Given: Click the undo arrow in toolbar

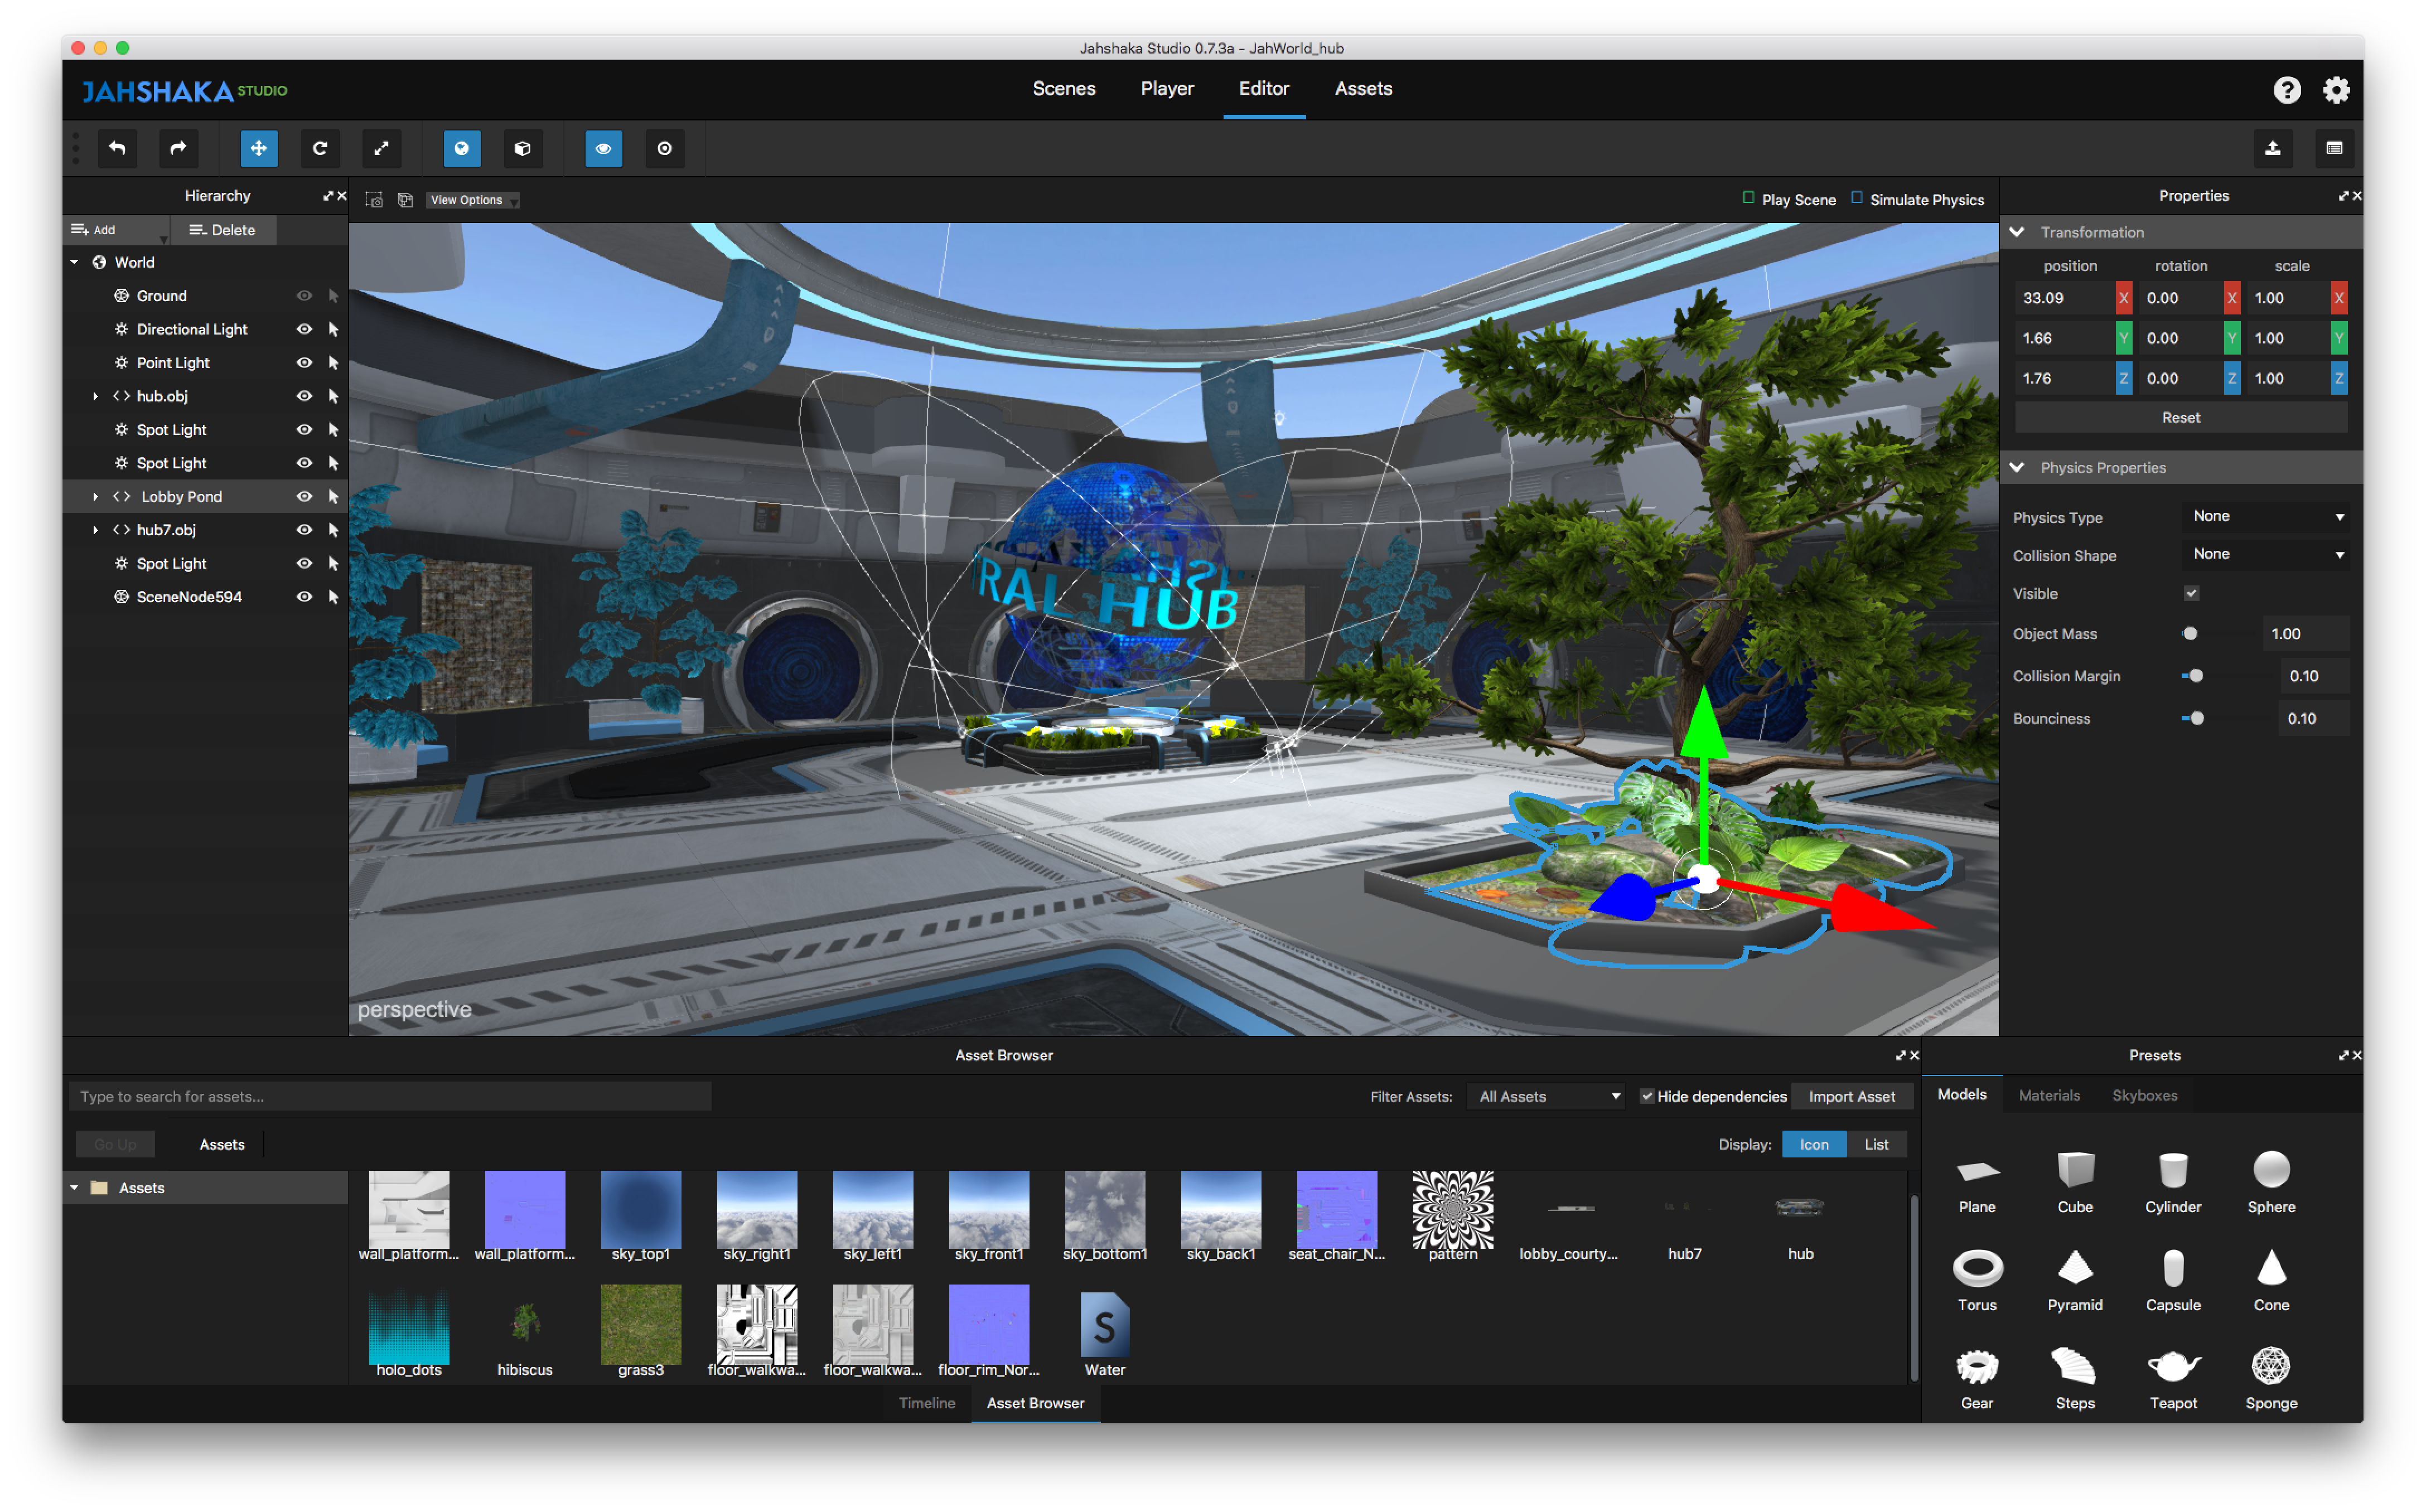Looking at the screenshot, I should (x=117, y=148).
